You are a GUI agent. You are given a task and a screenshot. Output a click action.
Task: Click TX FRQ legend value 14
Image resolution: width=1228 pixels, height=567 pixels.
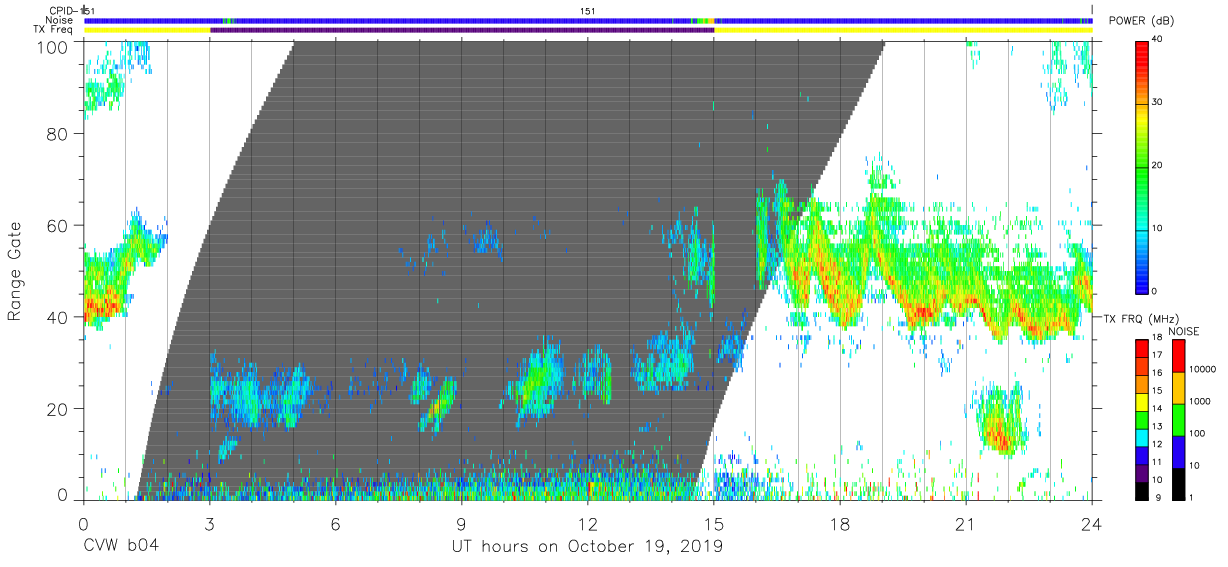[x=1155, y=410]
